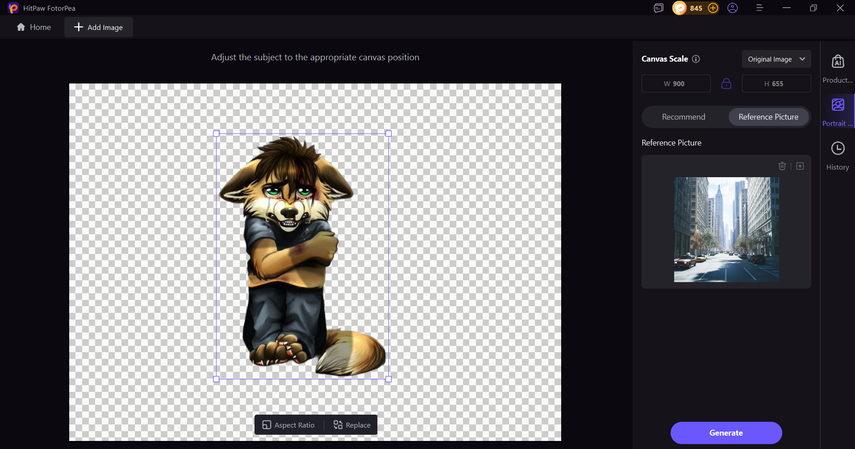Click the 'Reference Picture' section heading
Image resolution: width=855 pixels, height=449 pixels.
[x=671, y=142]
